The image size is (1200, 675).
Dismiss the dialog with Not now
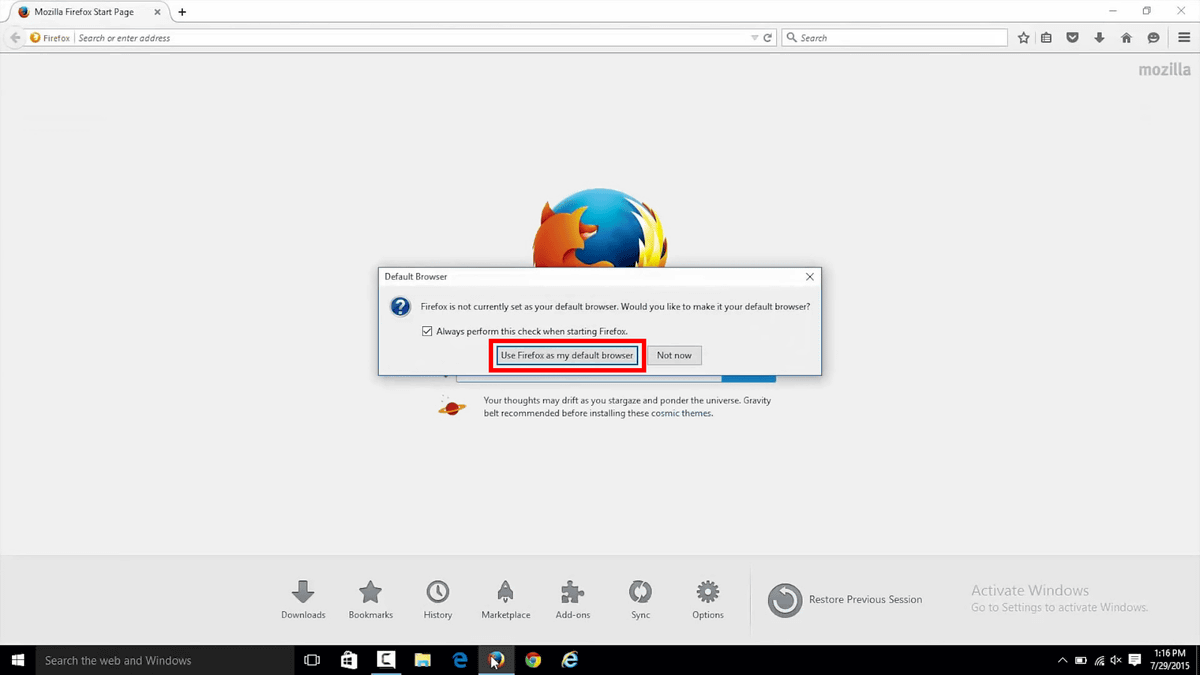coord(674,355)
